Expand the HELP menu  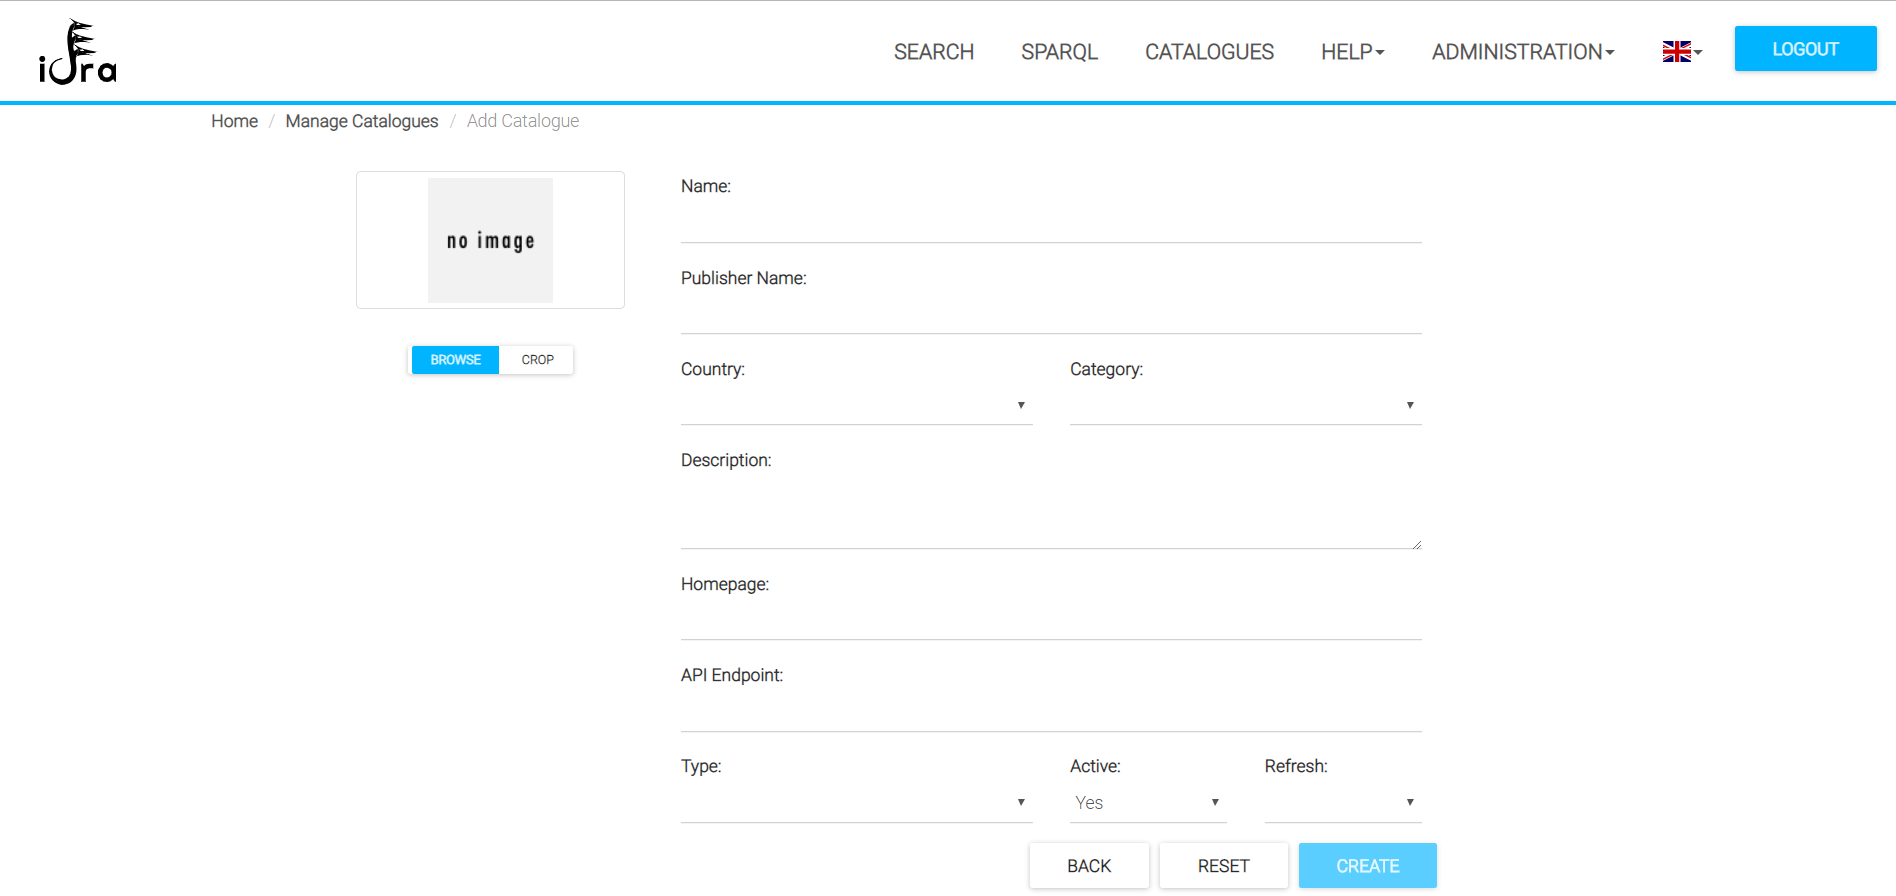tap(1352, 52)
